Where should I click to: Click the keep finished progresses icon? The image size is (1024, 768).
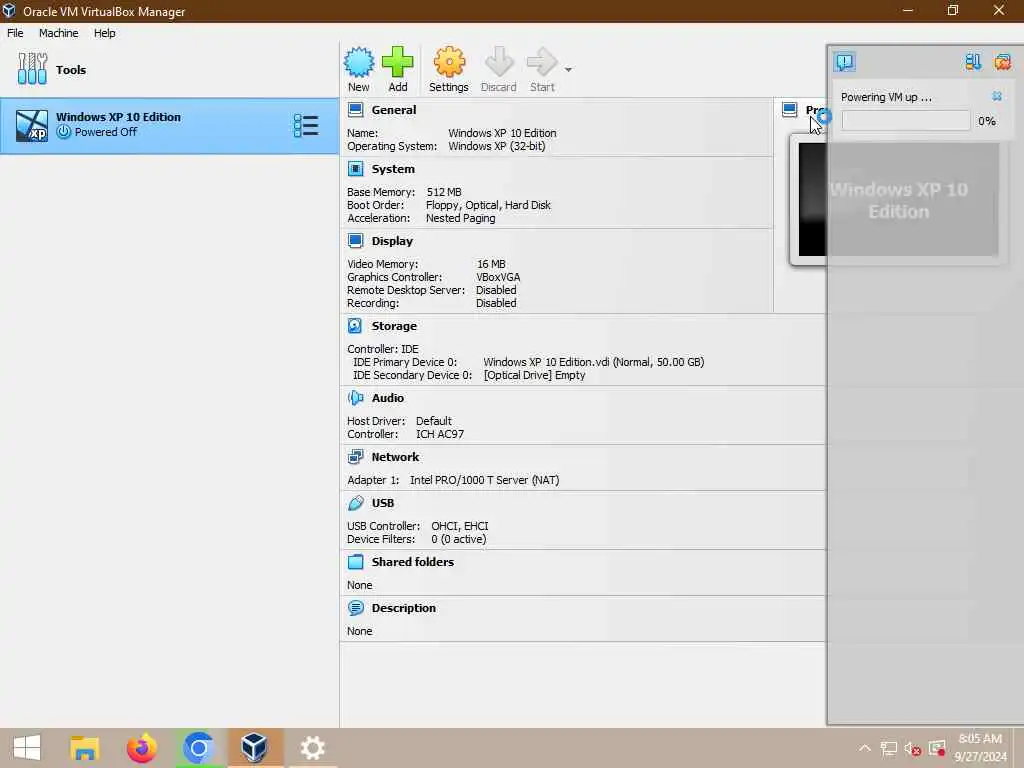tap(973, 62)
